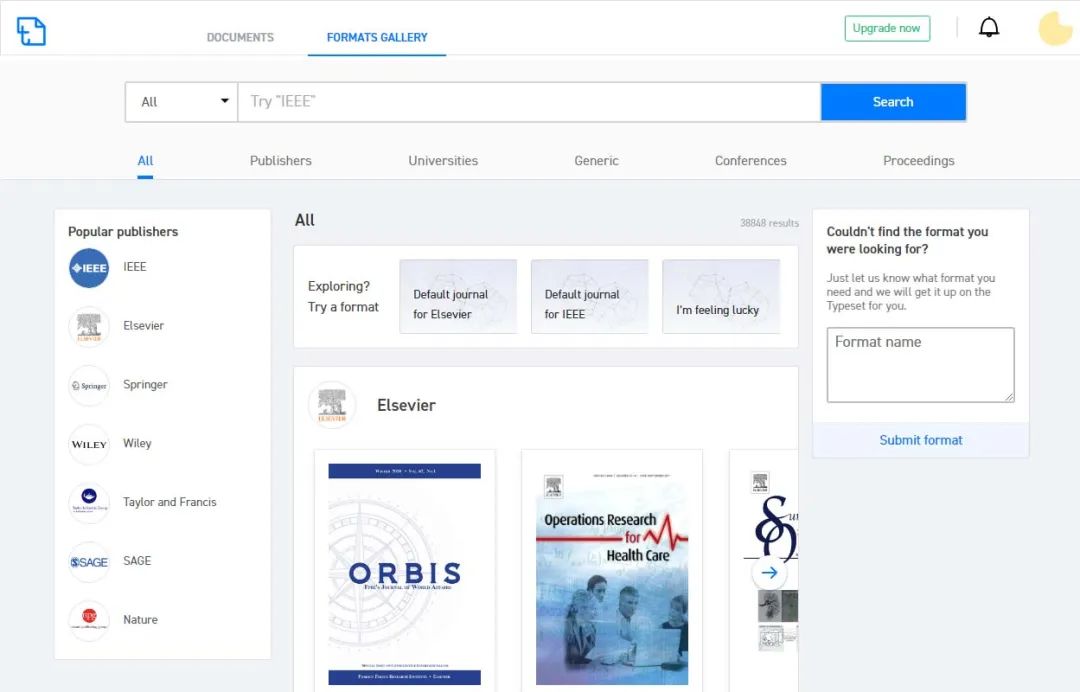The image size is (1080, 692).
Task: Open the All category dropdown
Action: click(x=182, y=102)
